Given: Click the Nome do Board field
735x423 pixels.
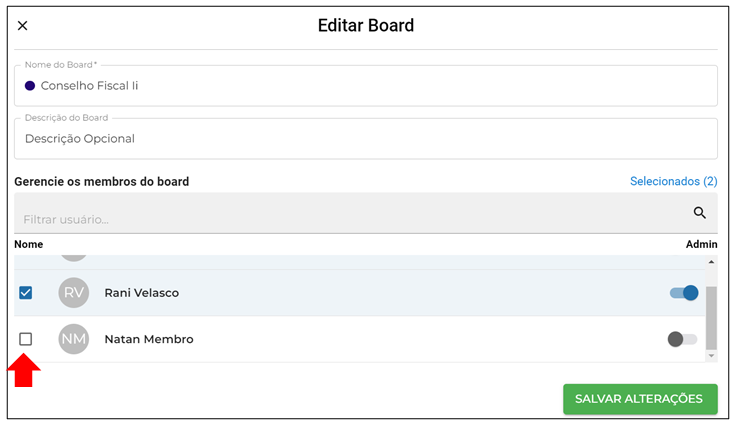Looking at the screenshot, I should point(366,85).
